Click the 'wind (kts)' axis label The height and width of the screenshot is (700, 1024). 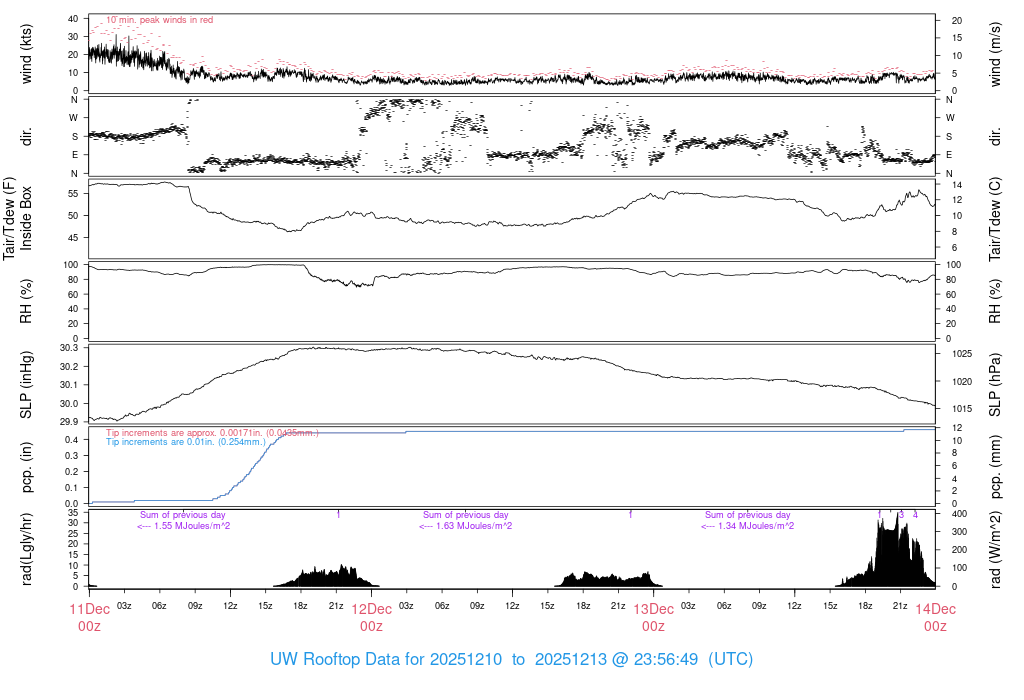point(26,54)
